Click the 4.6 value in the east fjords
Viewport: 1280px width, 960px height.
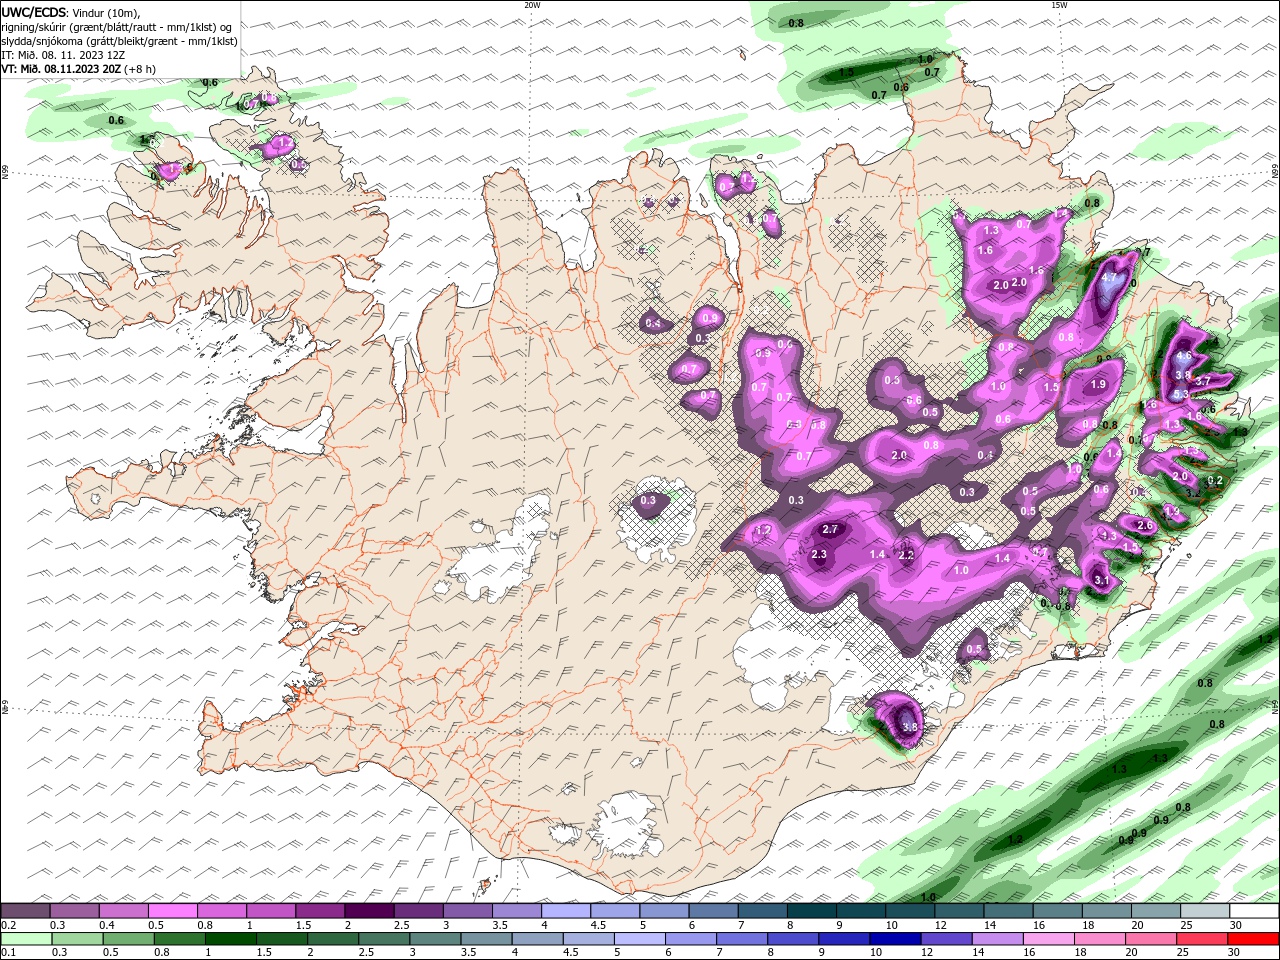click(x=1184, y=356)
